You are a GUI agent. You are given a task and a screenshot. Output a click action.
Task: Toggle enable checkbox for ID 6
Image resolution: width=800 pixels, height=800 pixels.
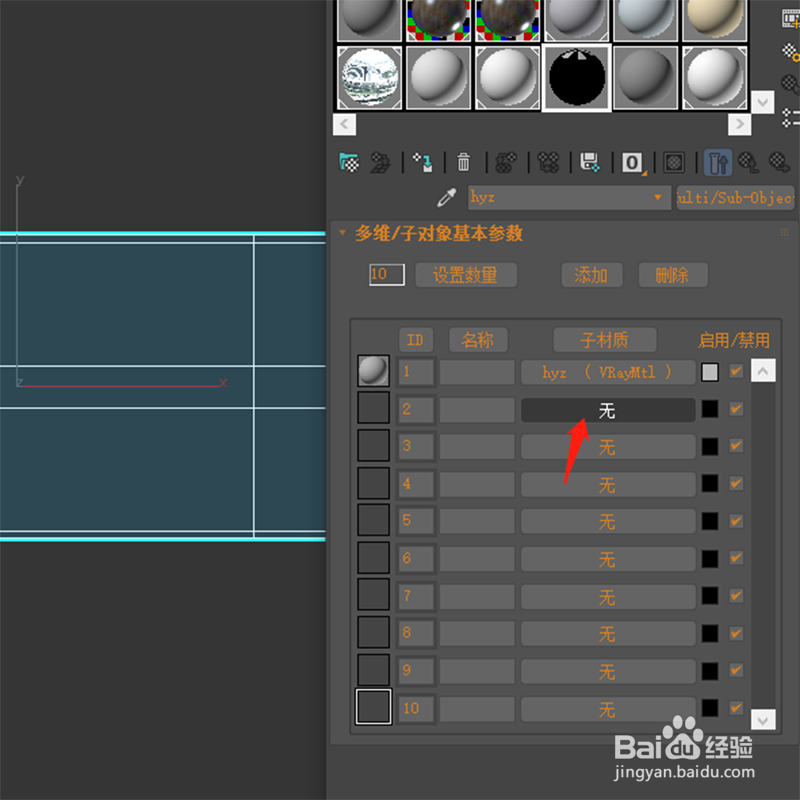(x=736, y=558)
